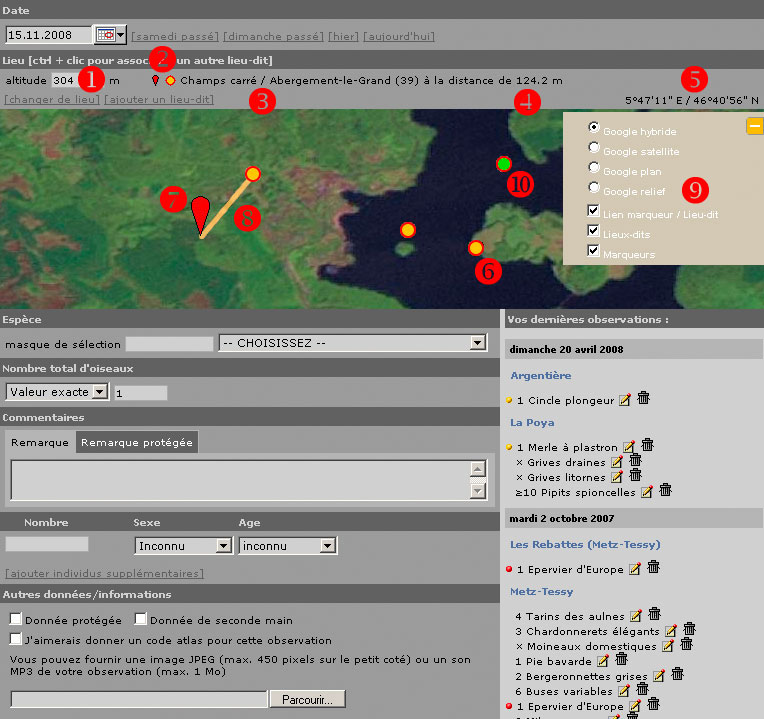Screen dimensions: 764x719
Task: Click the hier date shortcut
Action: [343, 37]
